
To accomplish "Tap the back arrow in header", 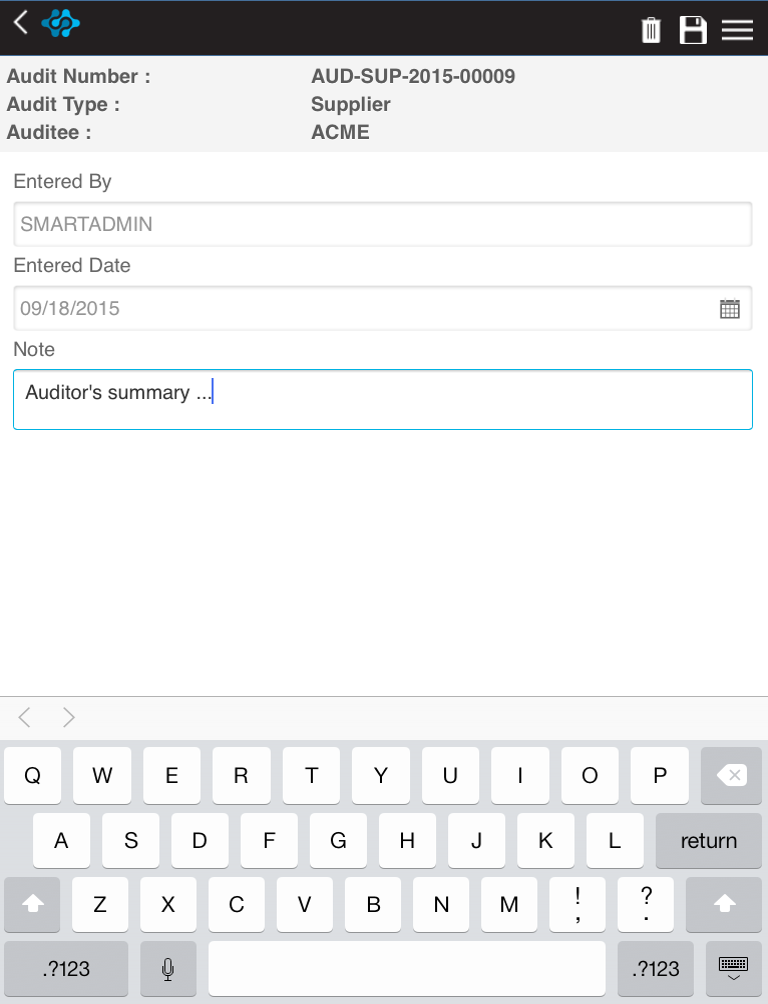I will (x=20, y=23).
